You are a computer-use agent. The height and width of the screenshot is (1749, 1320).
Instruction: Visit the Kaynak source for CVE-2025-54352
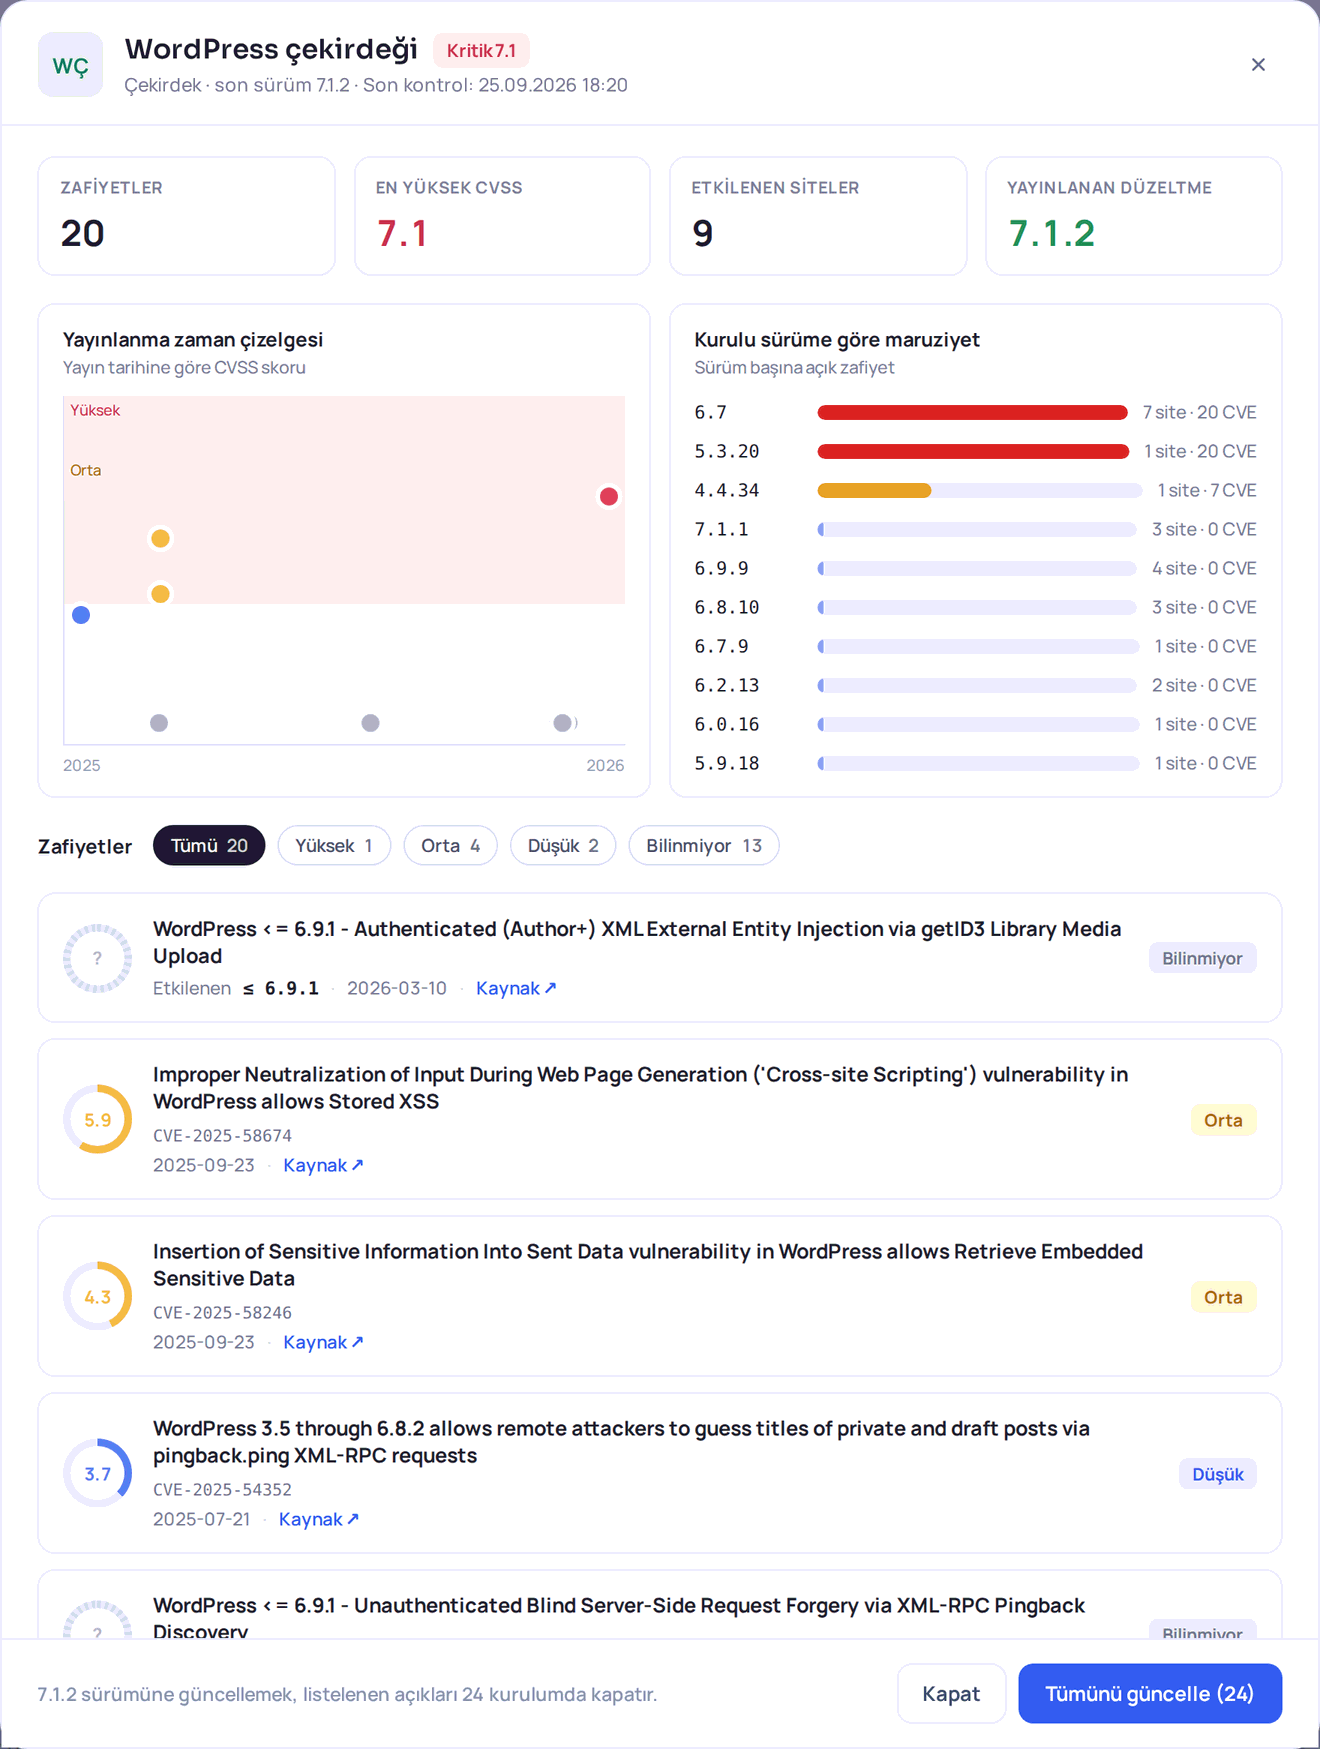[319, 1519]
